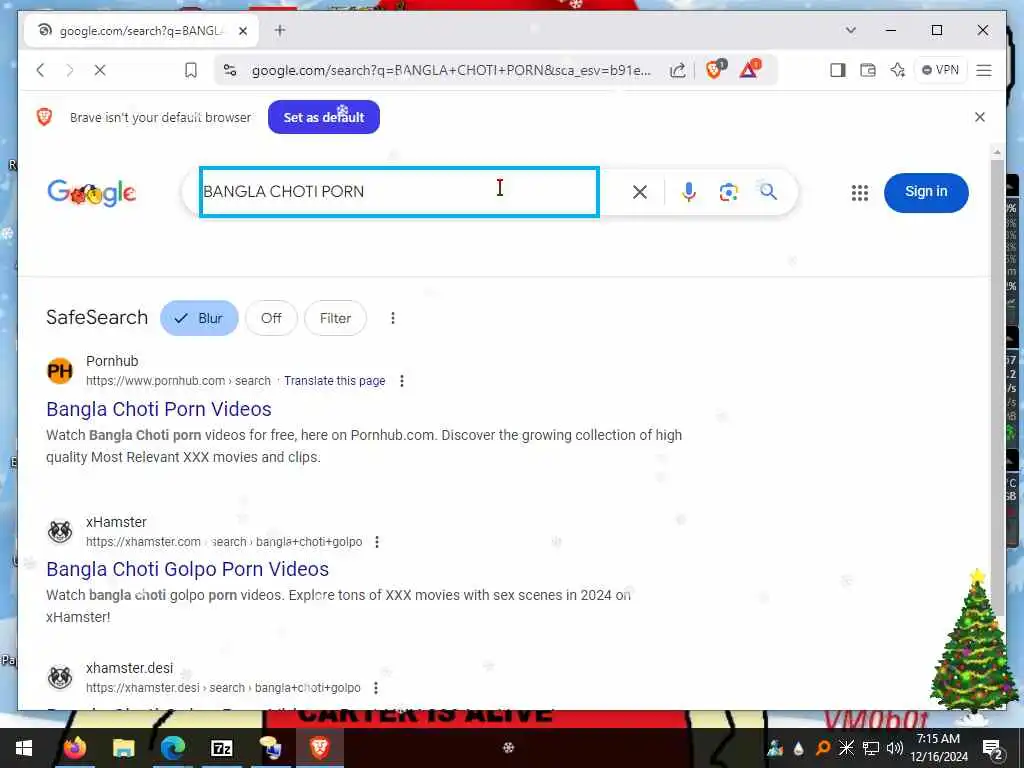This screenshot has height=768, width=1024.
Task: Open the Google apps grid
Action: pos(860,193)
